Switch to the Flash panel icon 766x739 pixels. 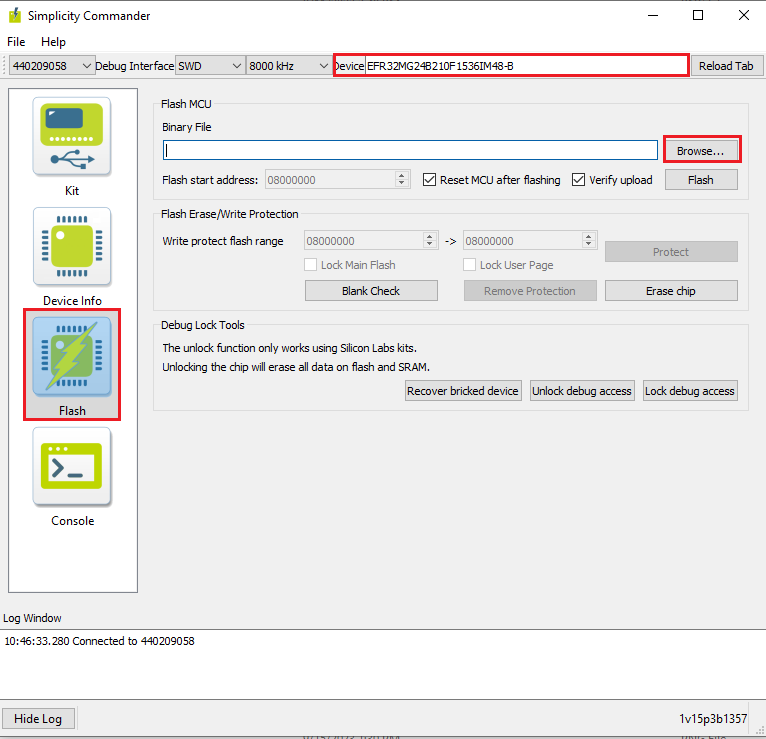[x=72, y=356]
